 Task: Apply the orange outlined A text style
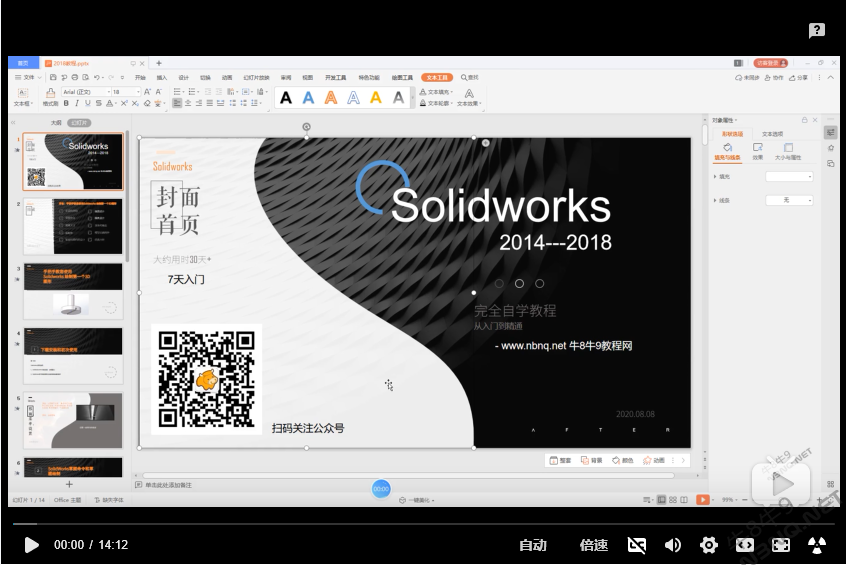(331, 98)
